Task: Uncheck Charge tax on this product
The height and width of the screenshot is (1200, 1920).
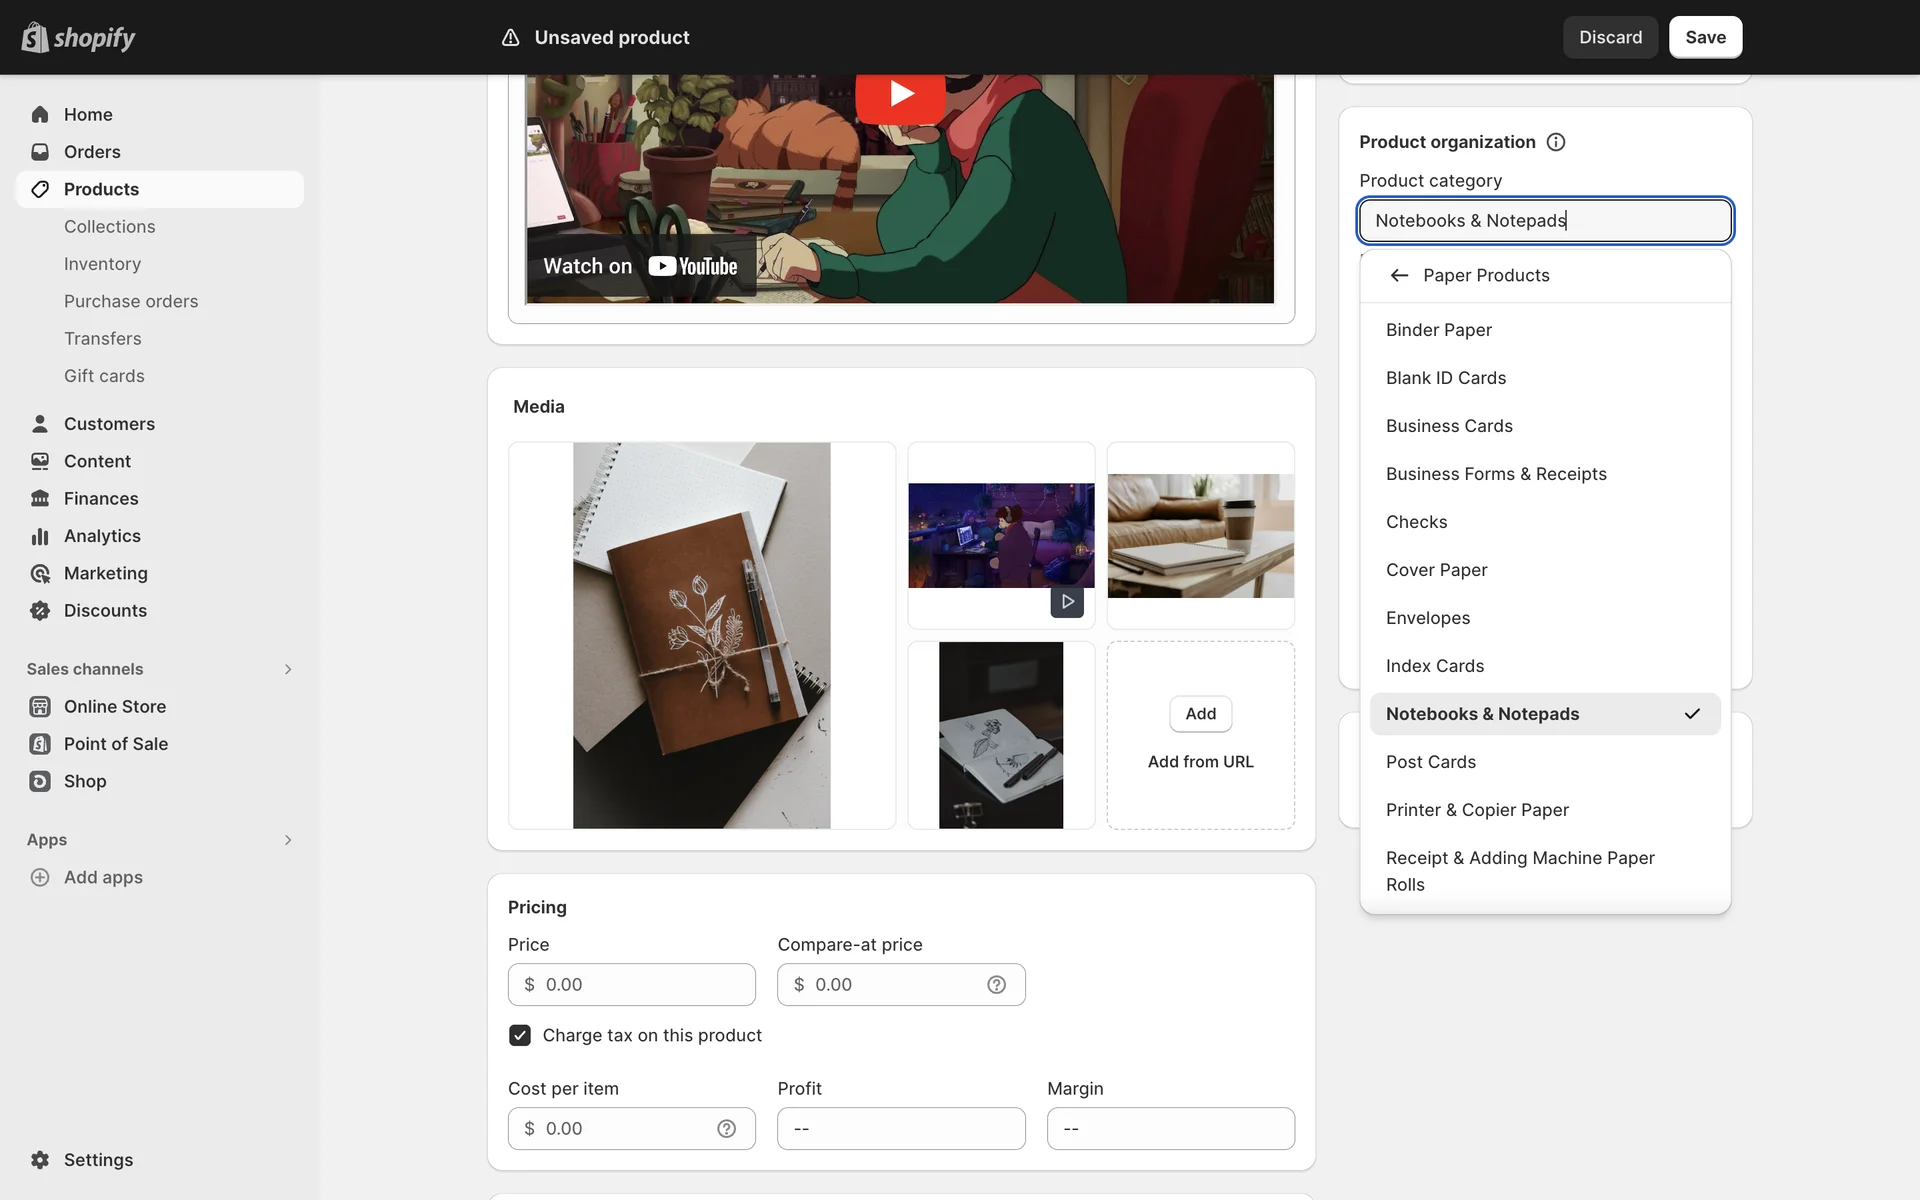Action: [x=520, y=1036]
